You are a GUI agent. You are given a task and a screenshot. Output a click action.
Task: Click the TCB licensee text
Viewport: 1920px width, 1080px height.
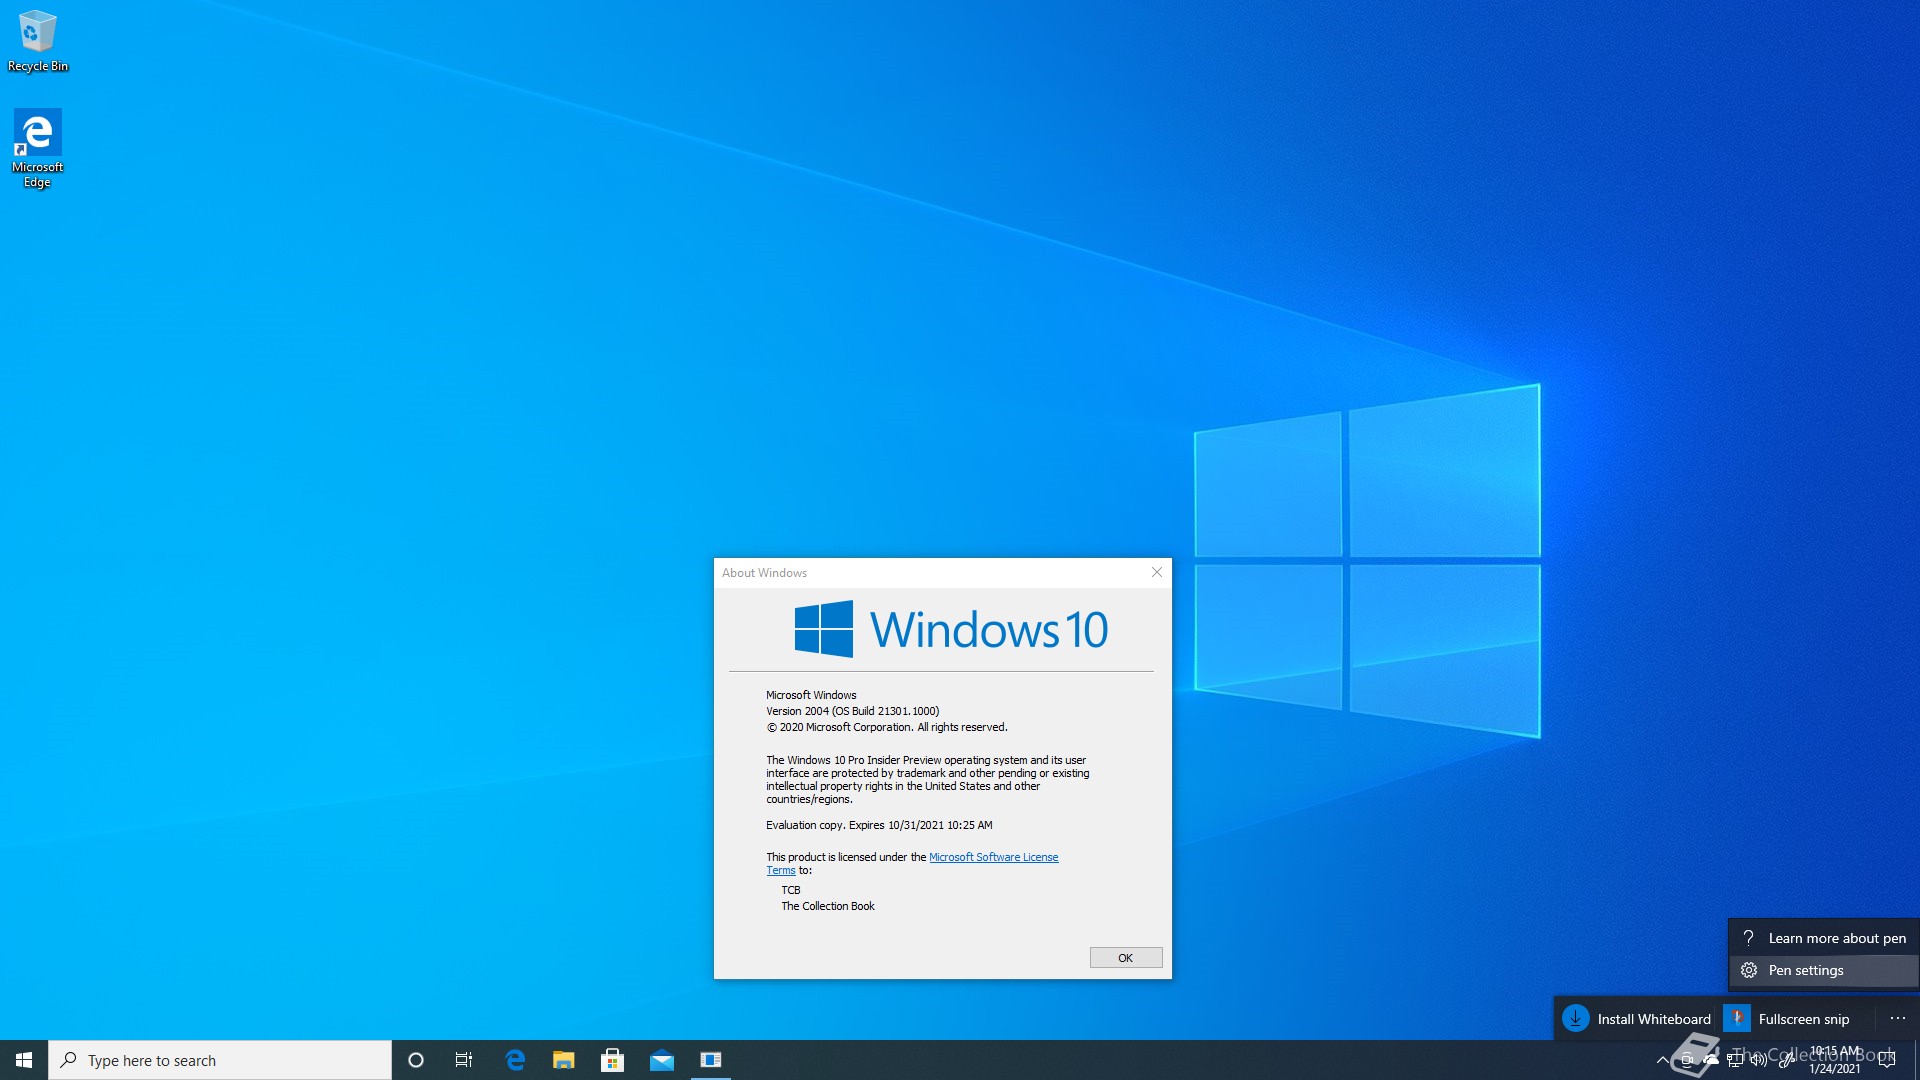click(791, 890)
